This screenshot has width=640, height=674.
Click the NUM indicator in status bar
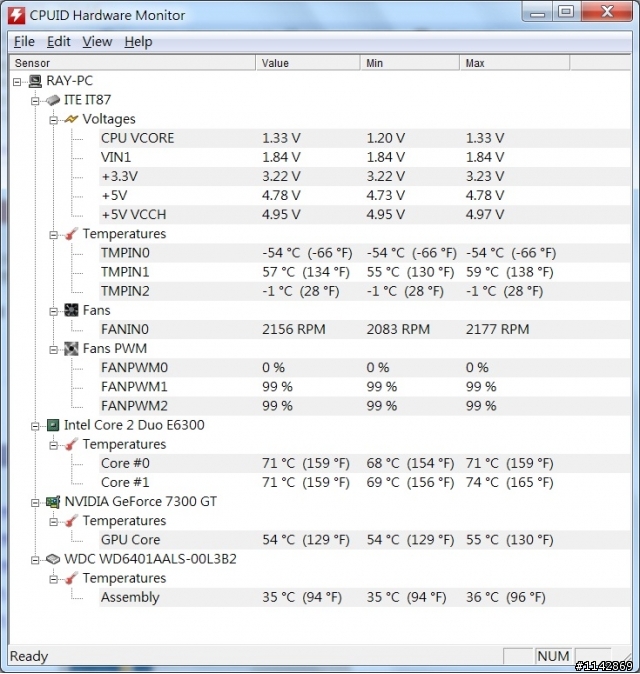point(553,656)
